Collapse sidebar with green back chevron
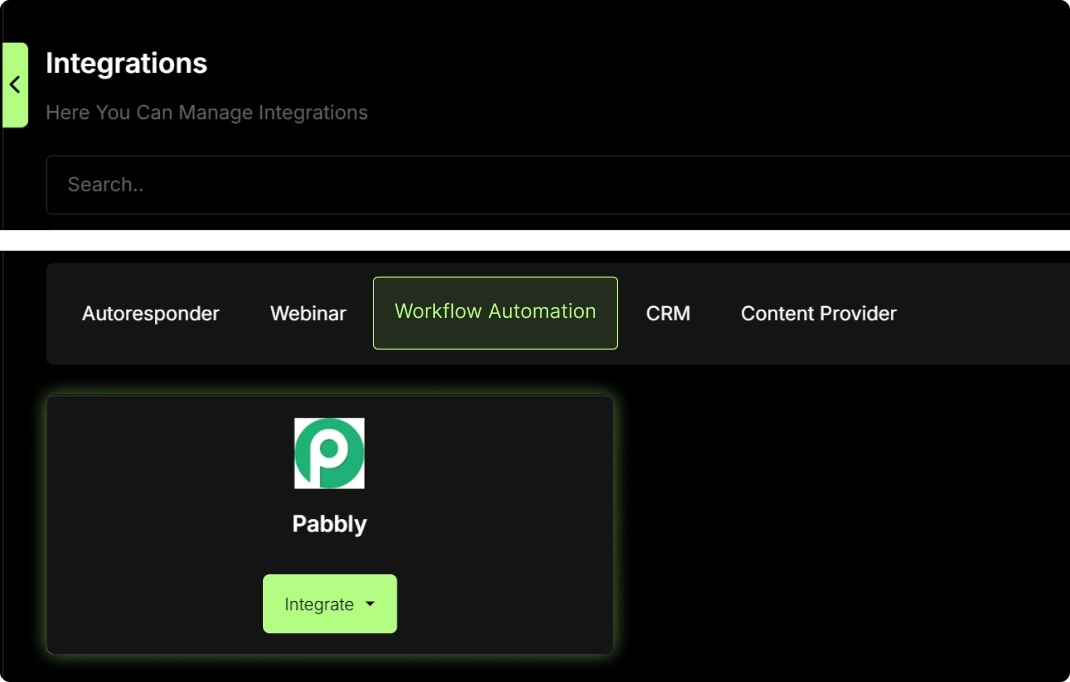The height and width of the screenshot is (682, 1070). (x=14, y=85)
